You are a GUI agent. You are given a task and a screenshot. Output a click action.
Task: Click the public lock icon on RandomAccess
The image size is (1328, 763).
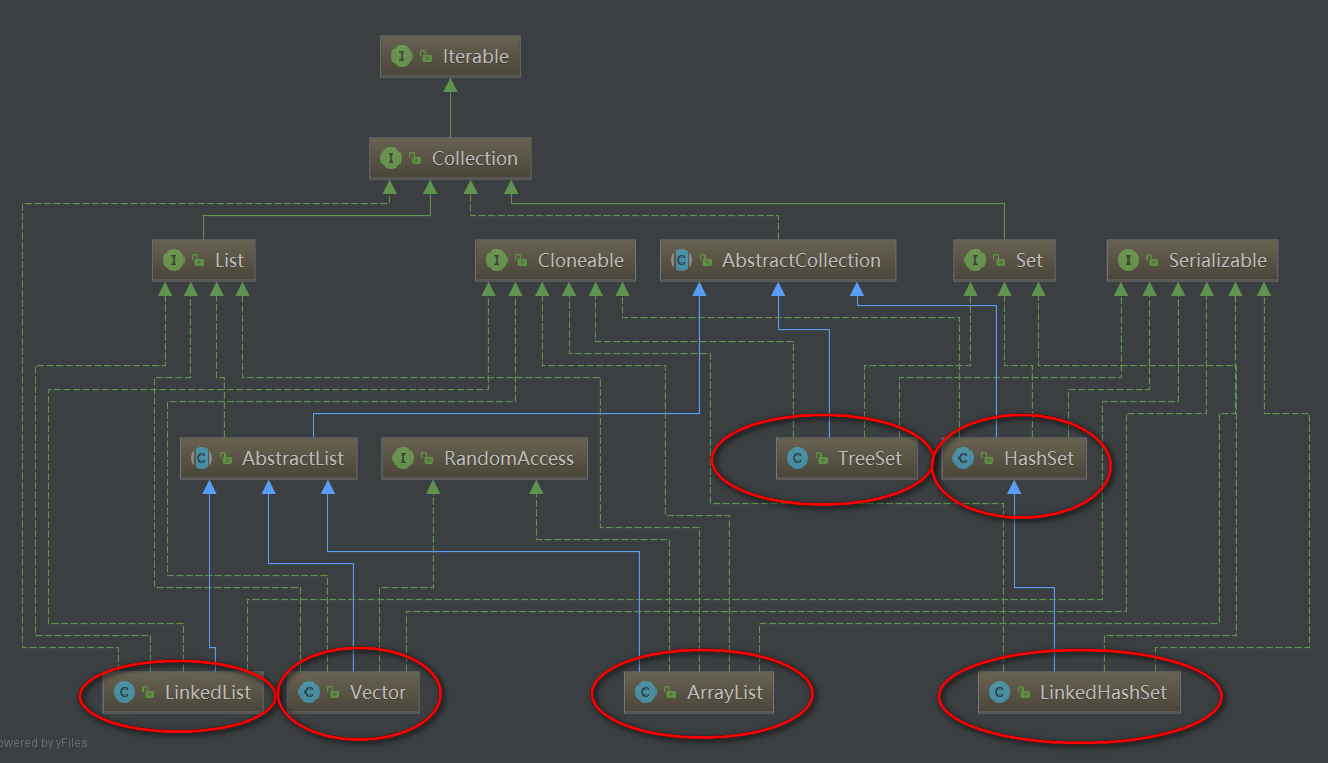click(428, 460)
